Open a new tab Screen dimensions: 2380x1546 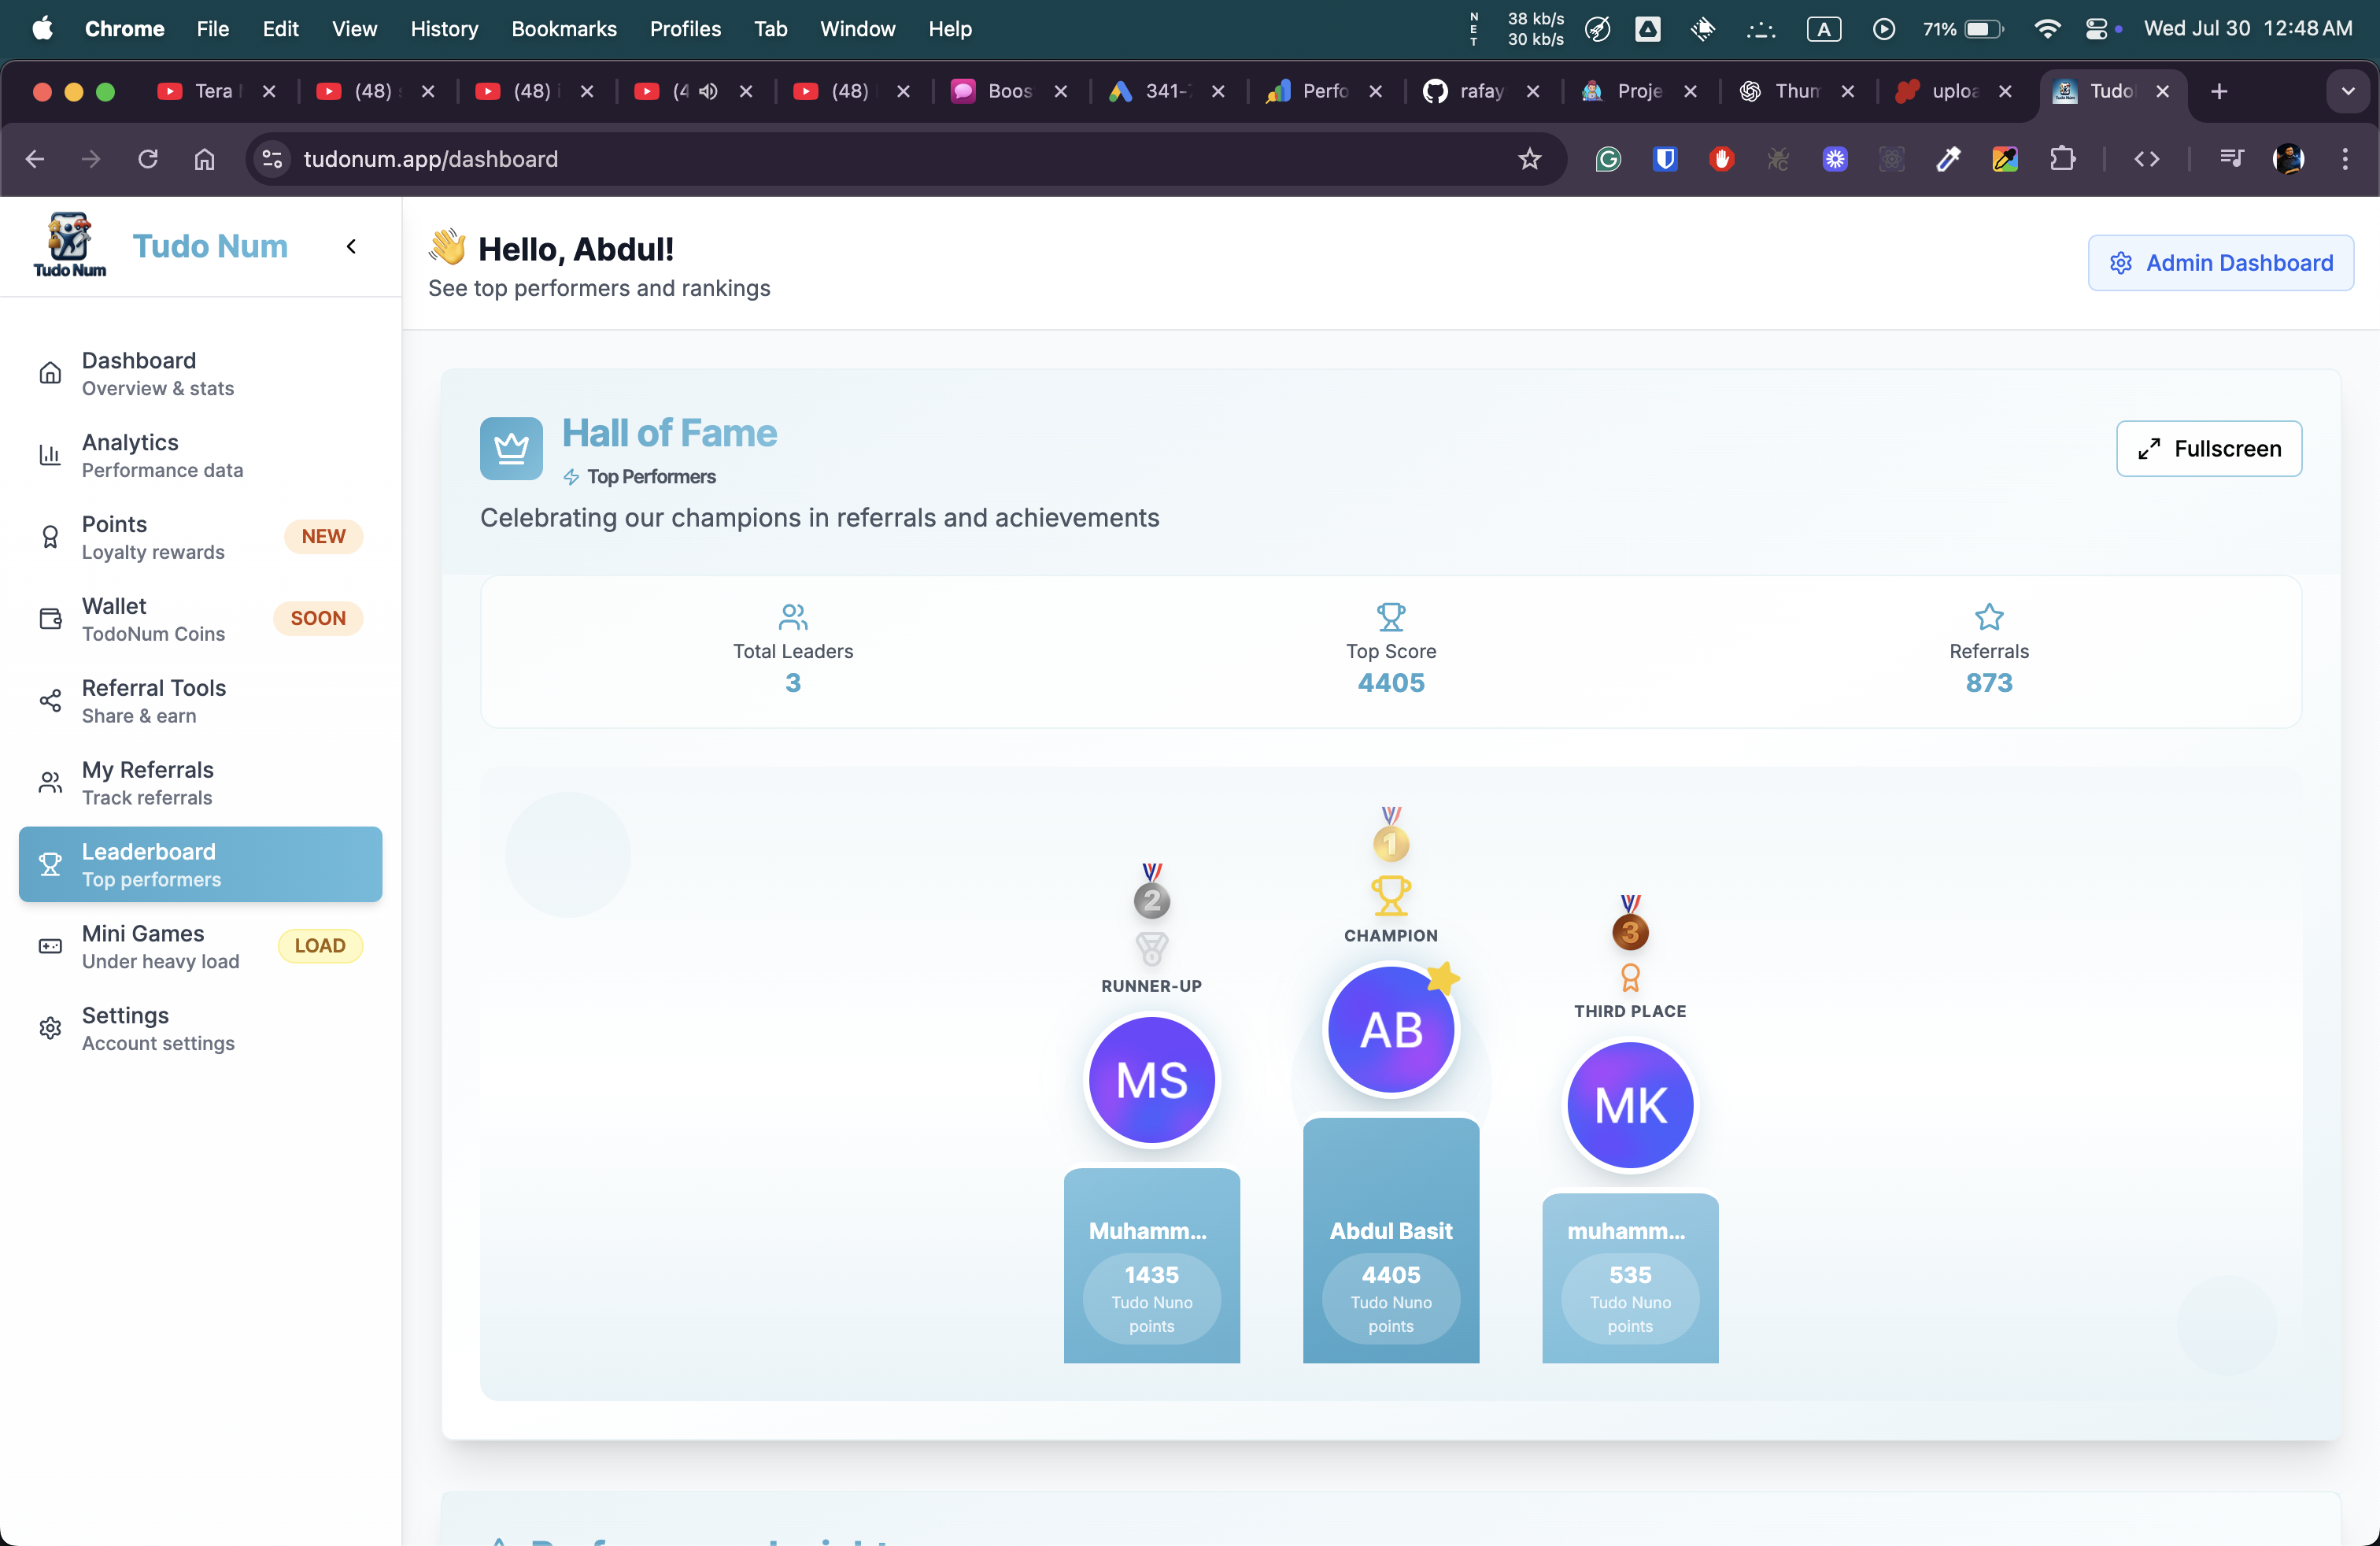coord(2219,91)
